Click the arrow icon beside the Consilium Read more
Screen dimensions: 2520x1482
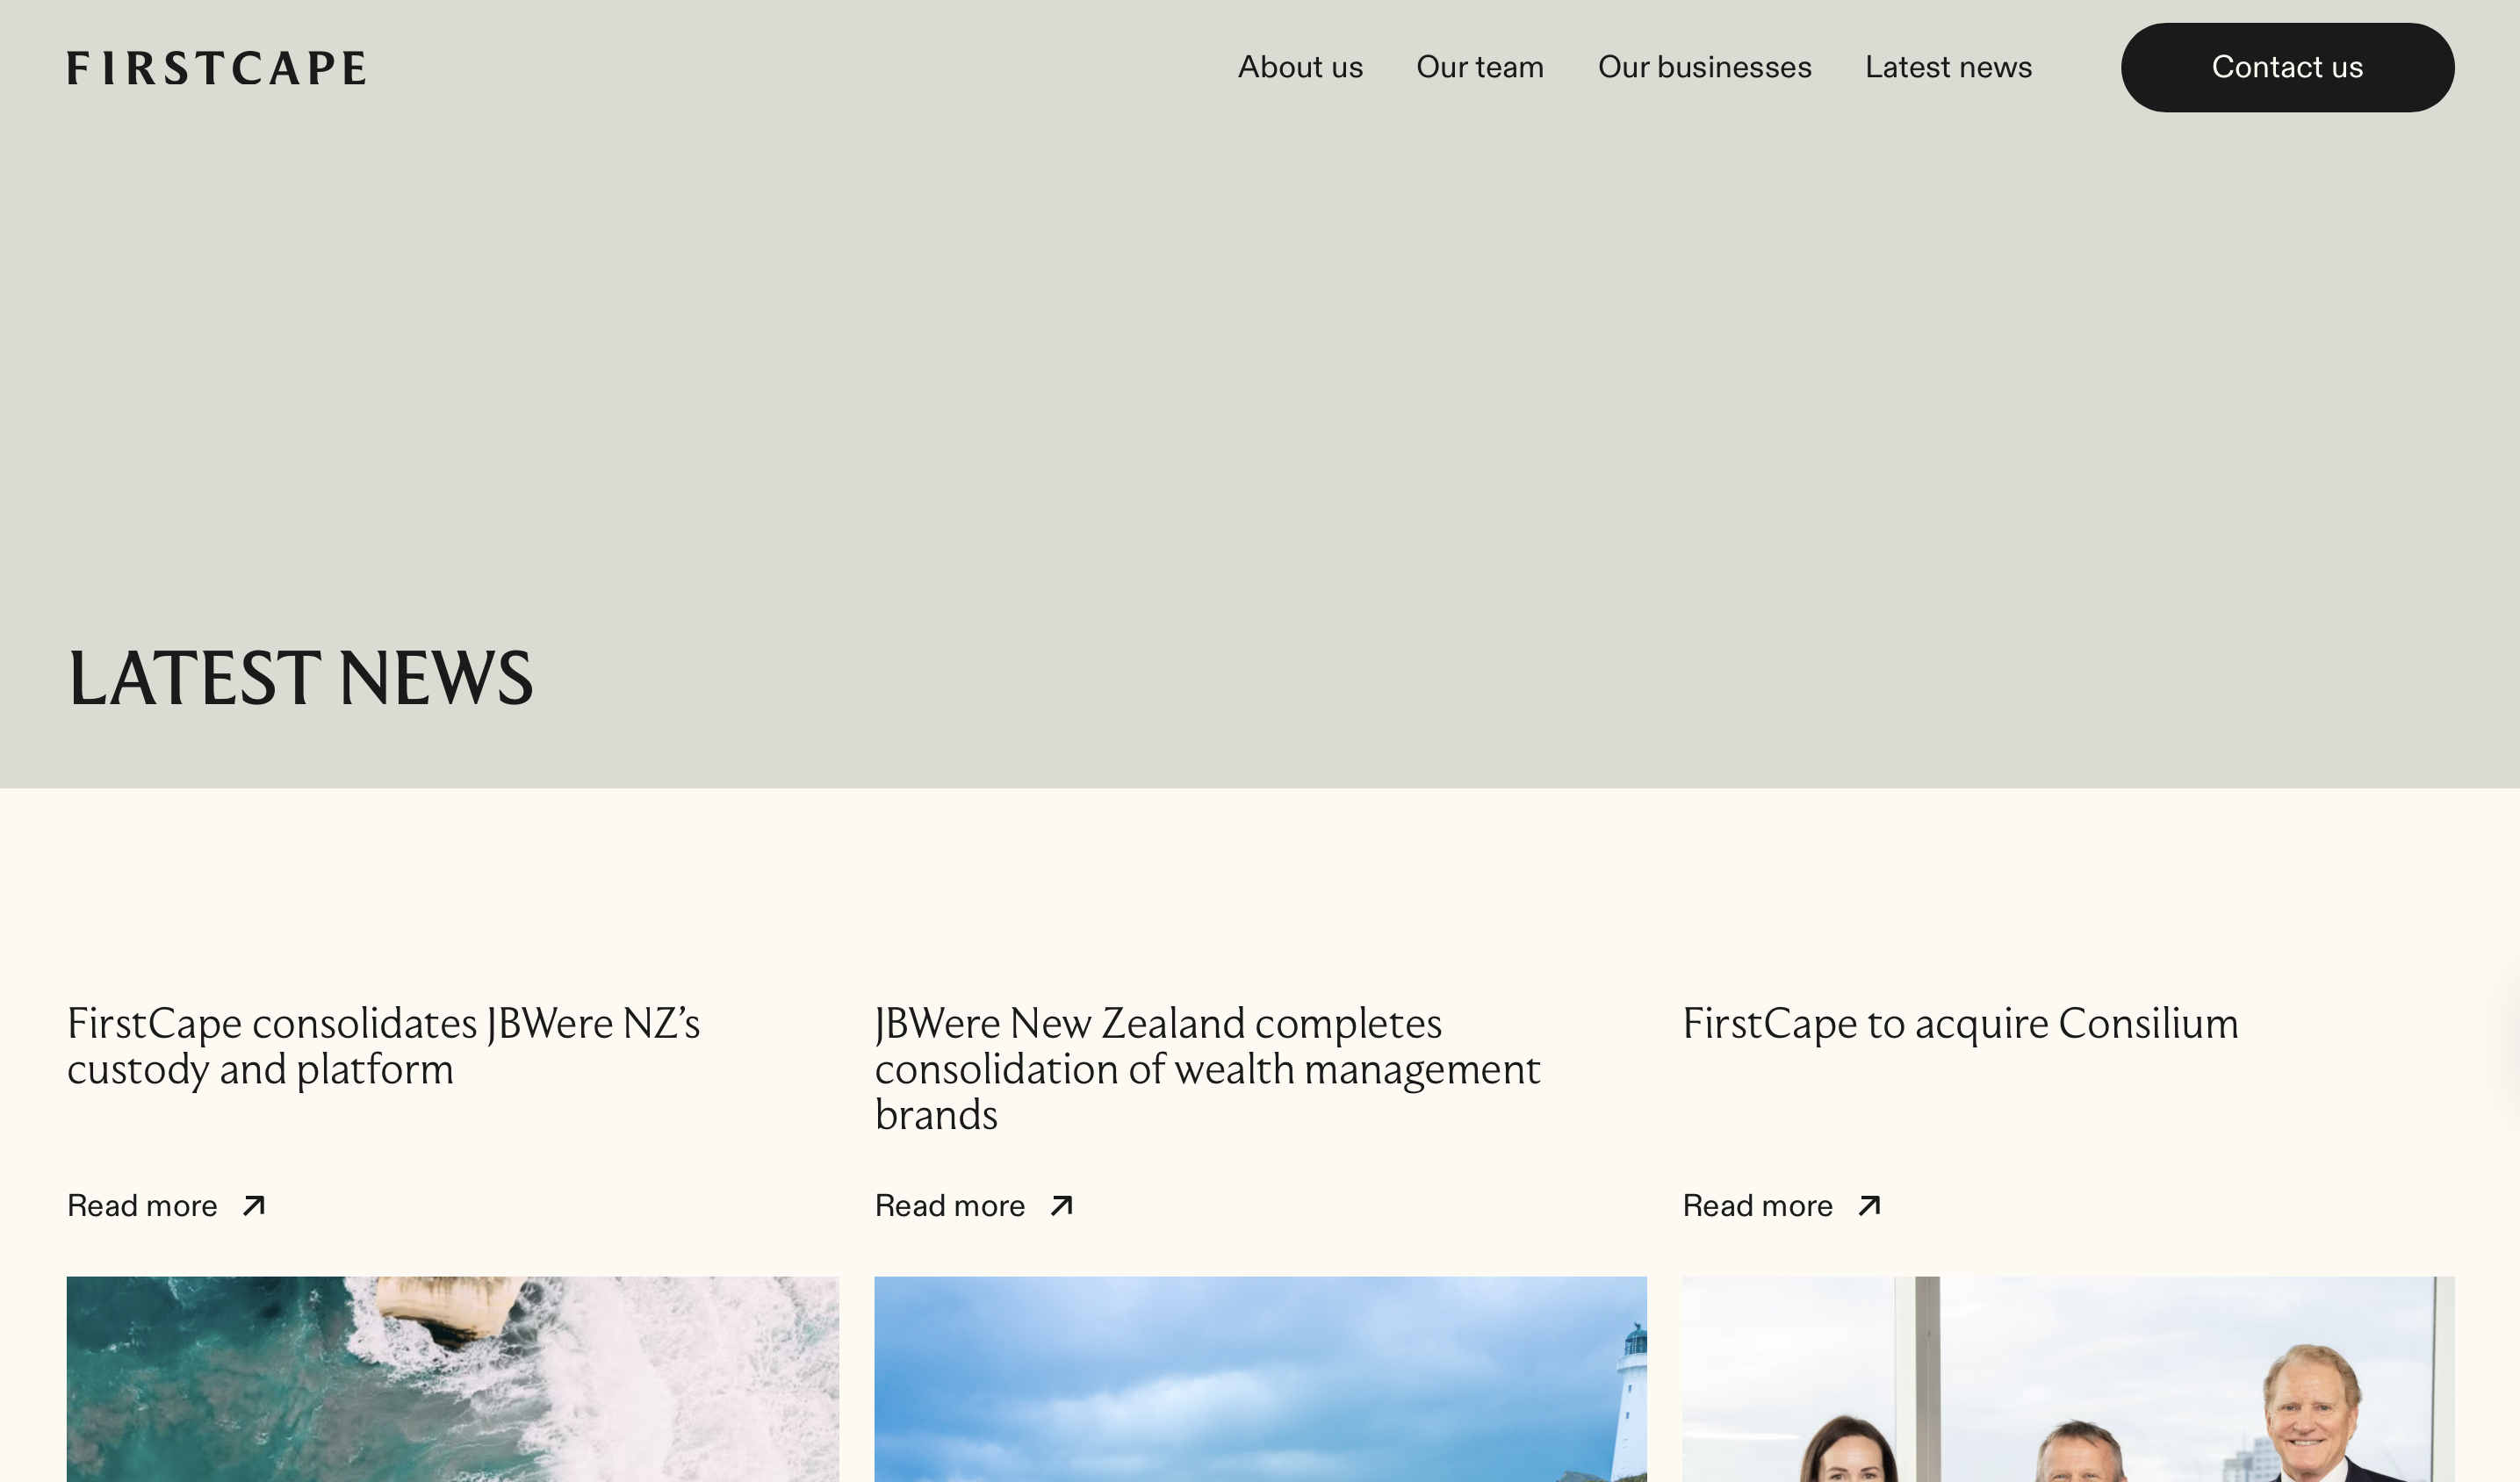pyautogui.click(x=1869, y=1206)
